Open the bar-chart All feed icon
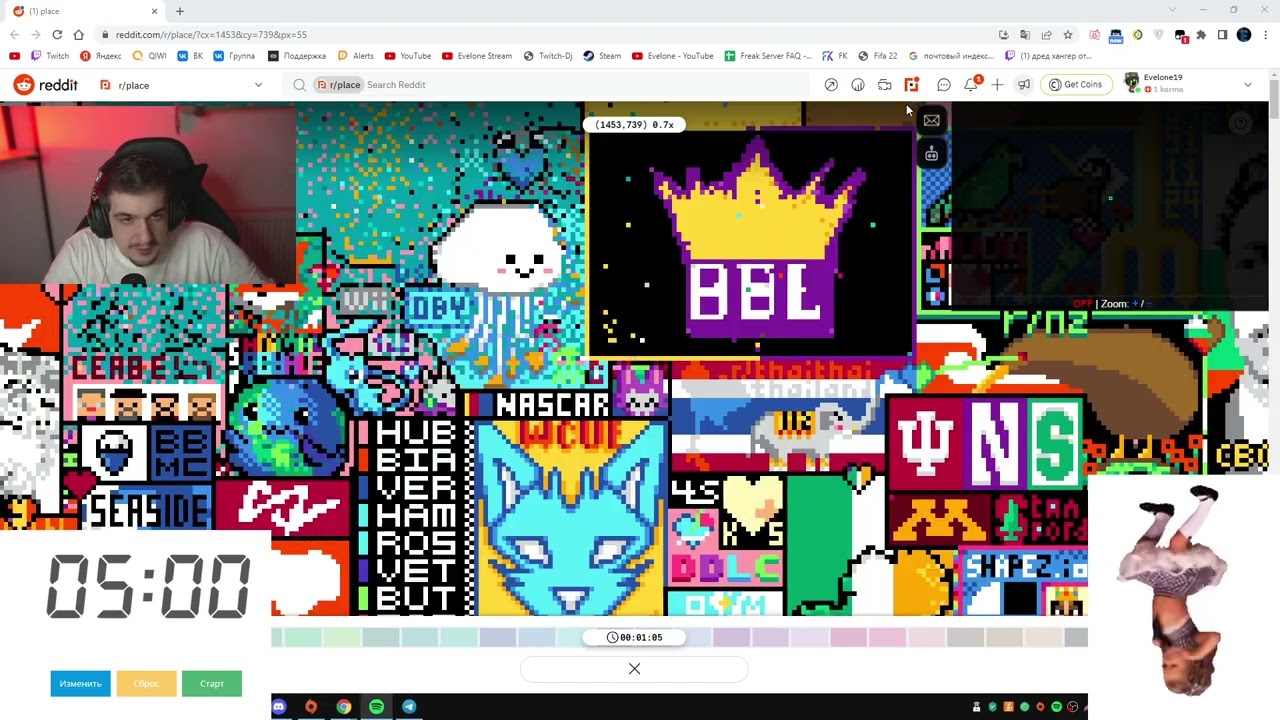The image size is (1280, 720). (858, 85)
